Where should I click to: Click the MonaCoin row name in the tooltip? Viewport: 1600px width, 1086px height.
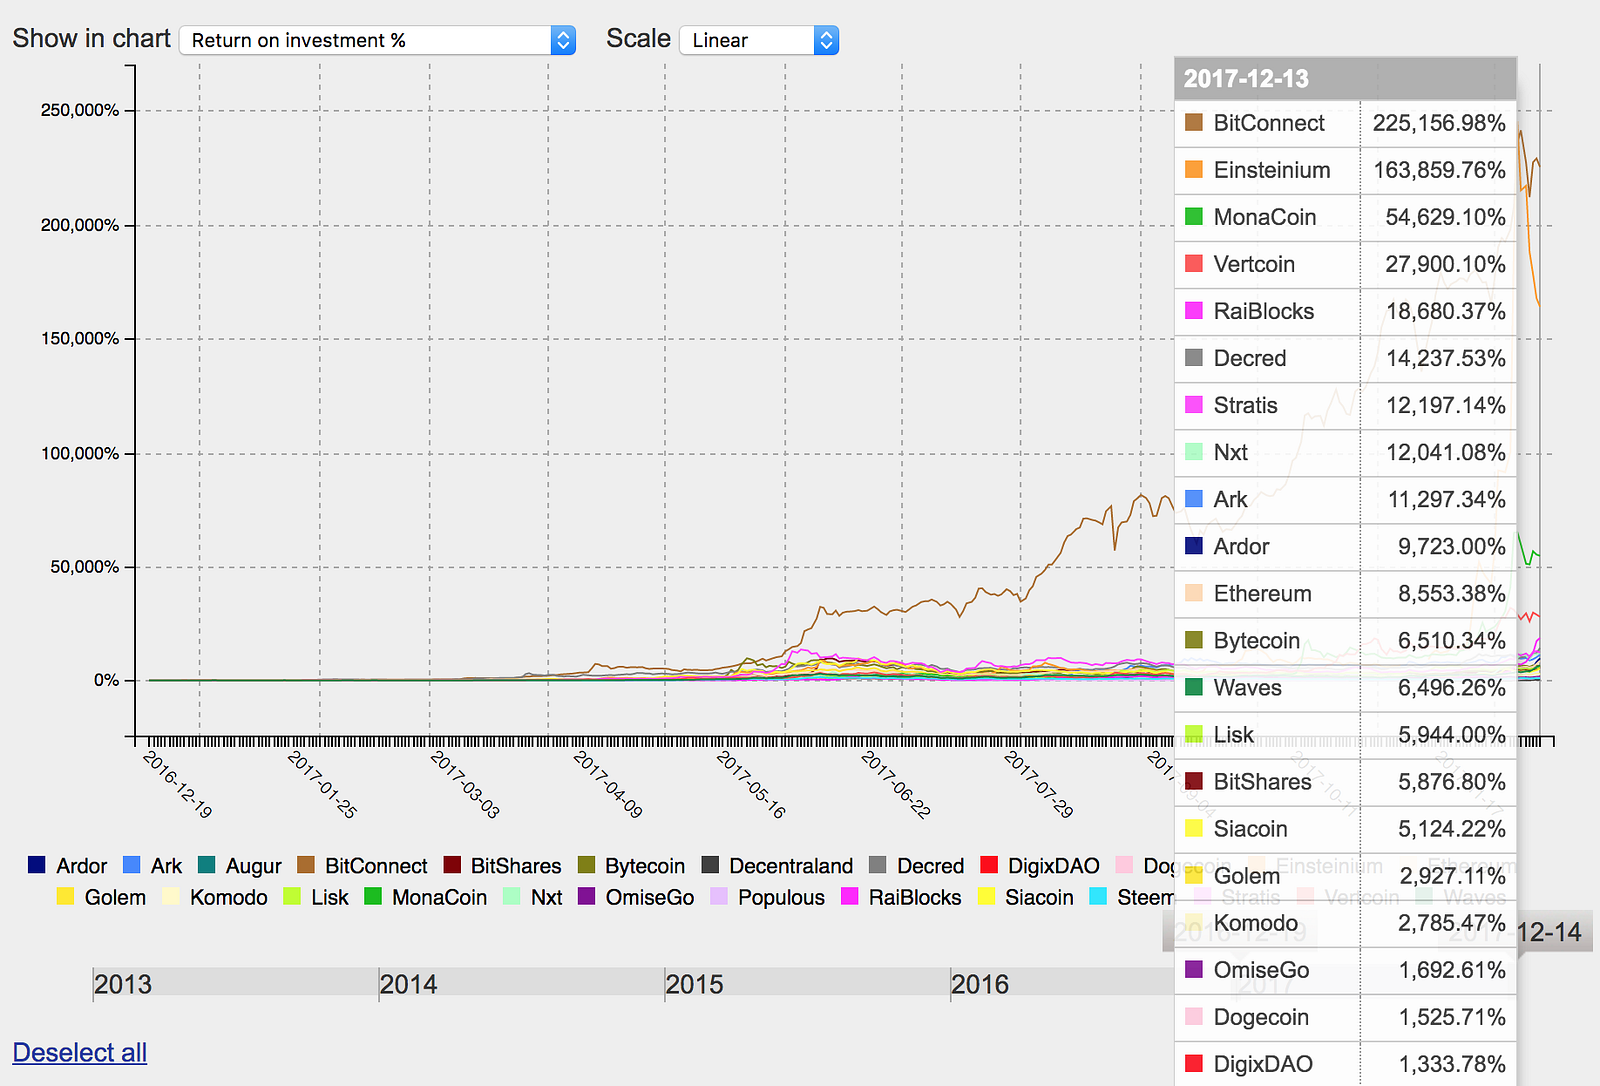click(1265, 217)
